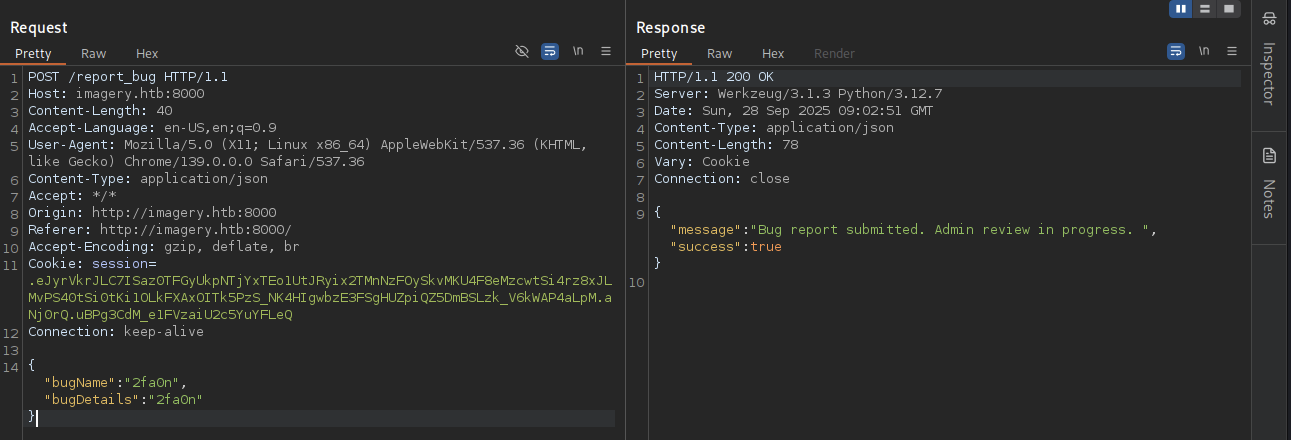
Task: Show \n characters in Response panel
Action: [1204, 51]
